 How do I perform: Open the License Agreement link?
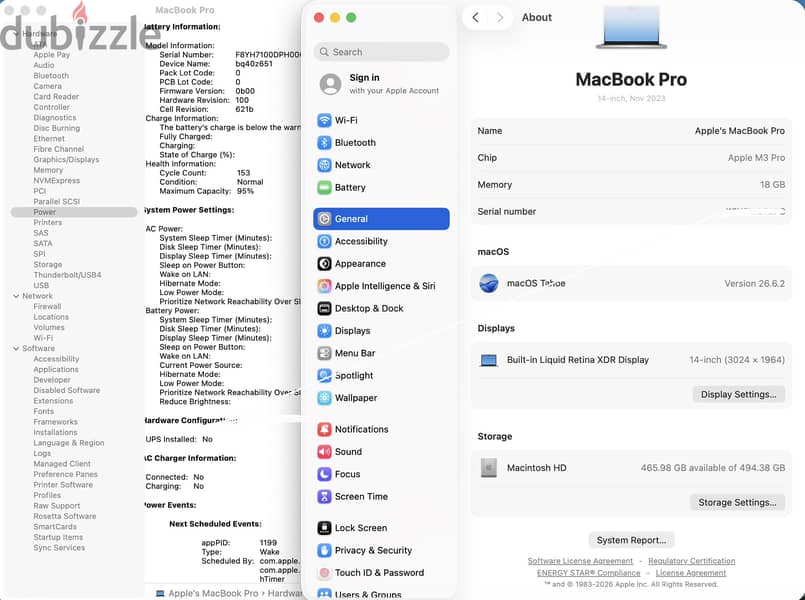coord(691,573)
